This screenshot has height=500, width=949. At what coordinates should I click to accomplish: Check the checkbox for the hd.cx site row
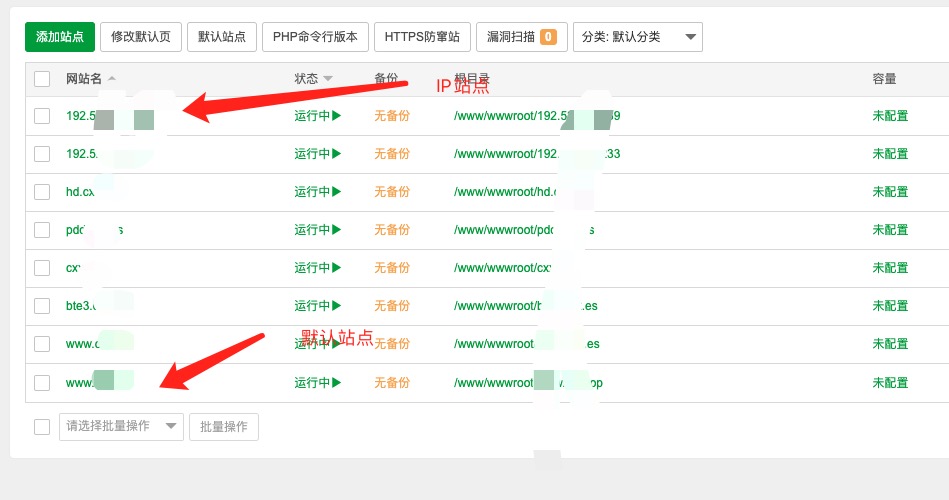[x=42, y=192]
